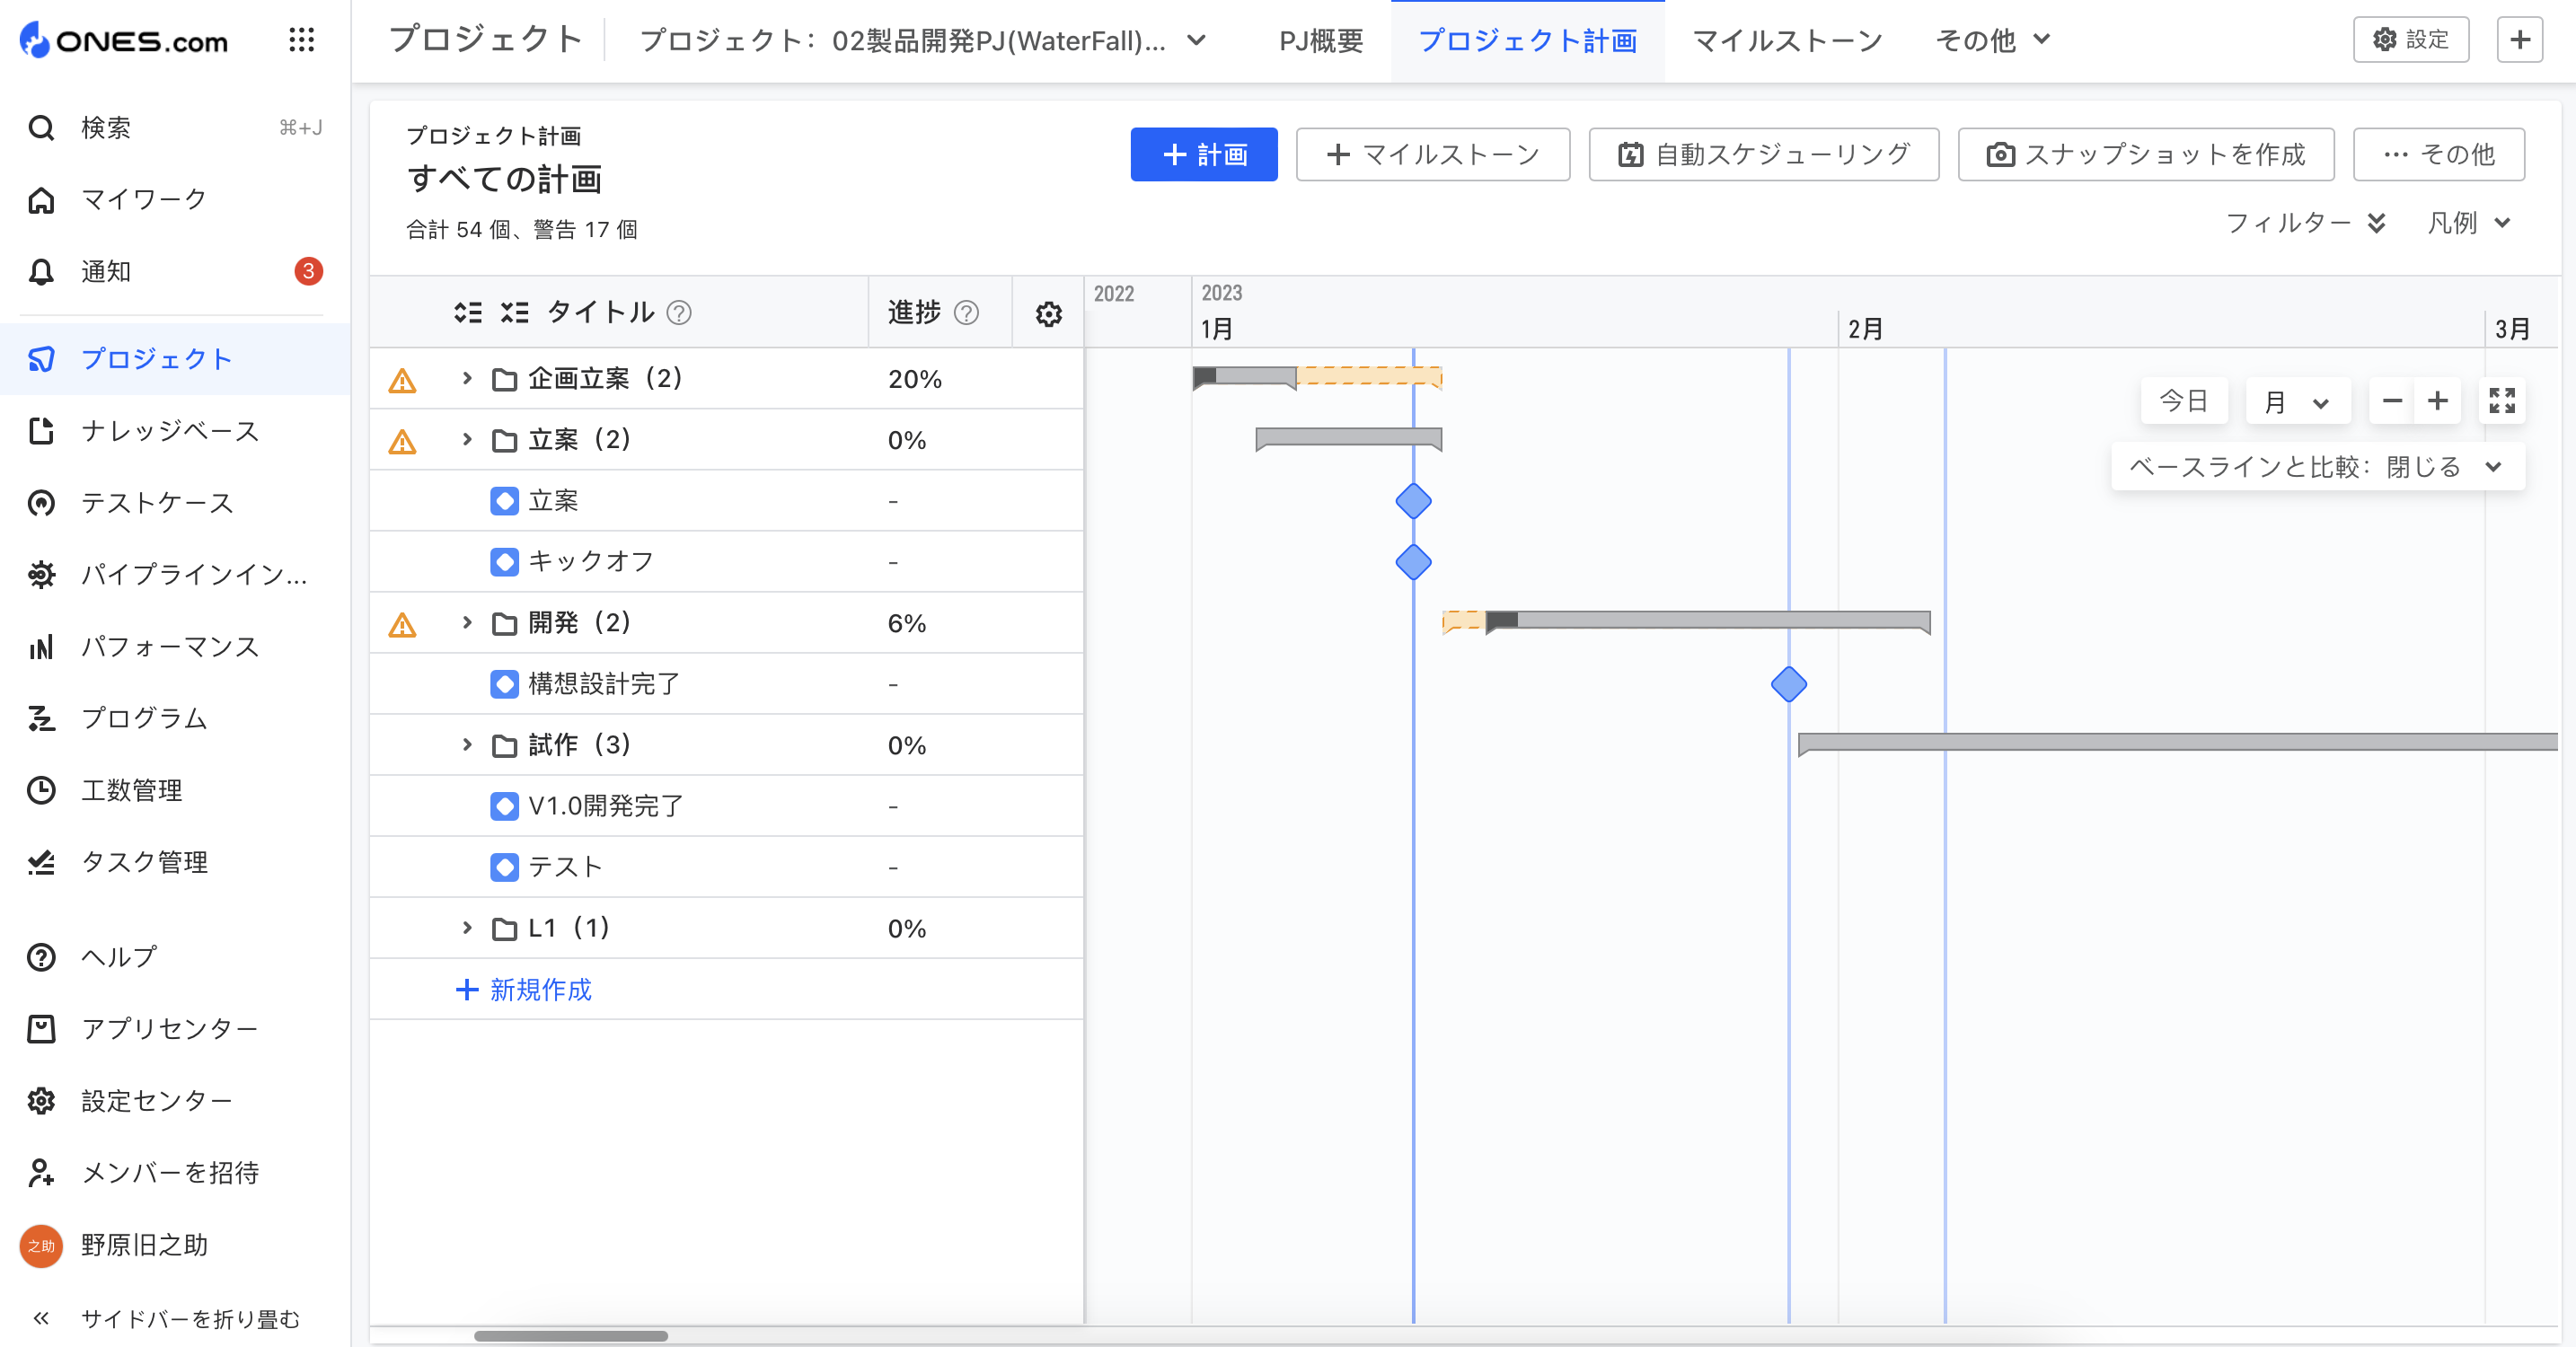Click the blue 計画 add button
This screenshot has width=2576, height=1347.
1204,154
